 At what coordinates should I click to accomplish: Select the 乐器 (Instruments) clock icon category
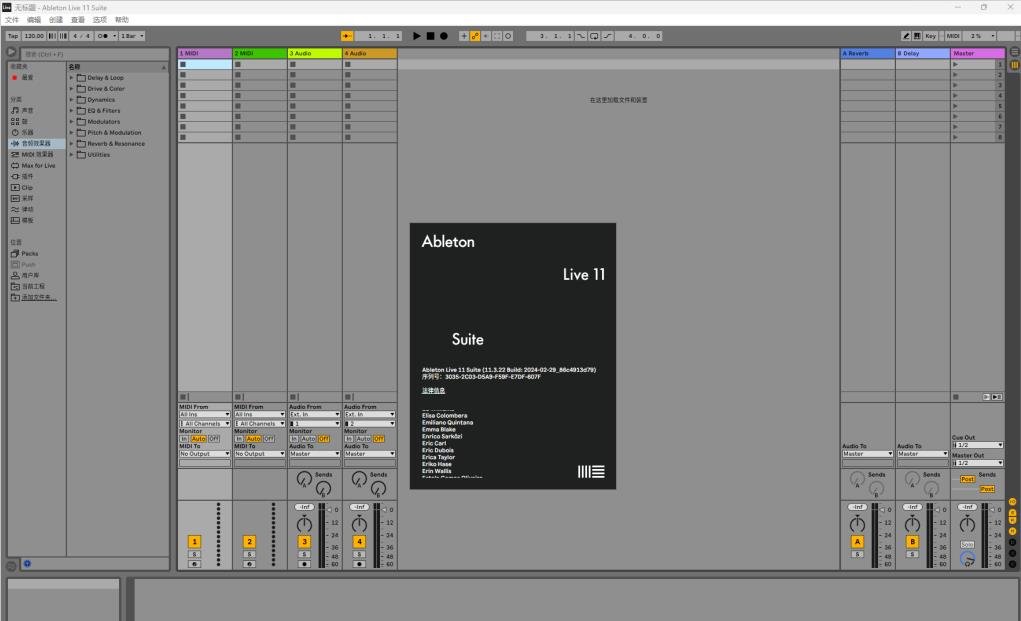pyautogui.click(x=22, y=133)
